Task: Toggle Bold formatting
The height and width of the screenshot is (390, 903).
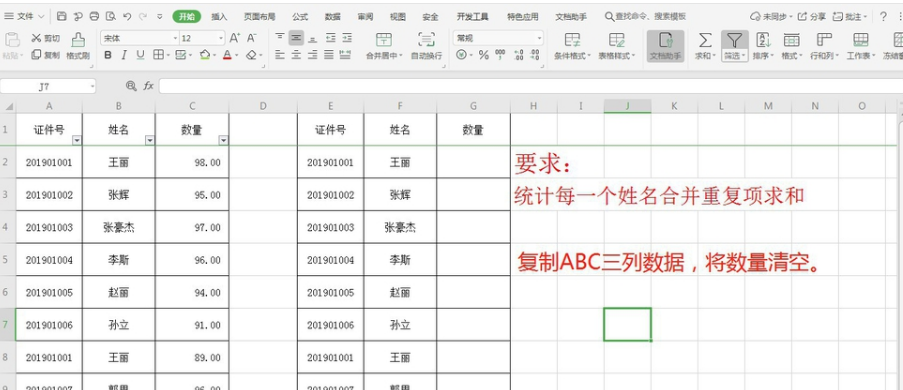Action: (108, 55)
